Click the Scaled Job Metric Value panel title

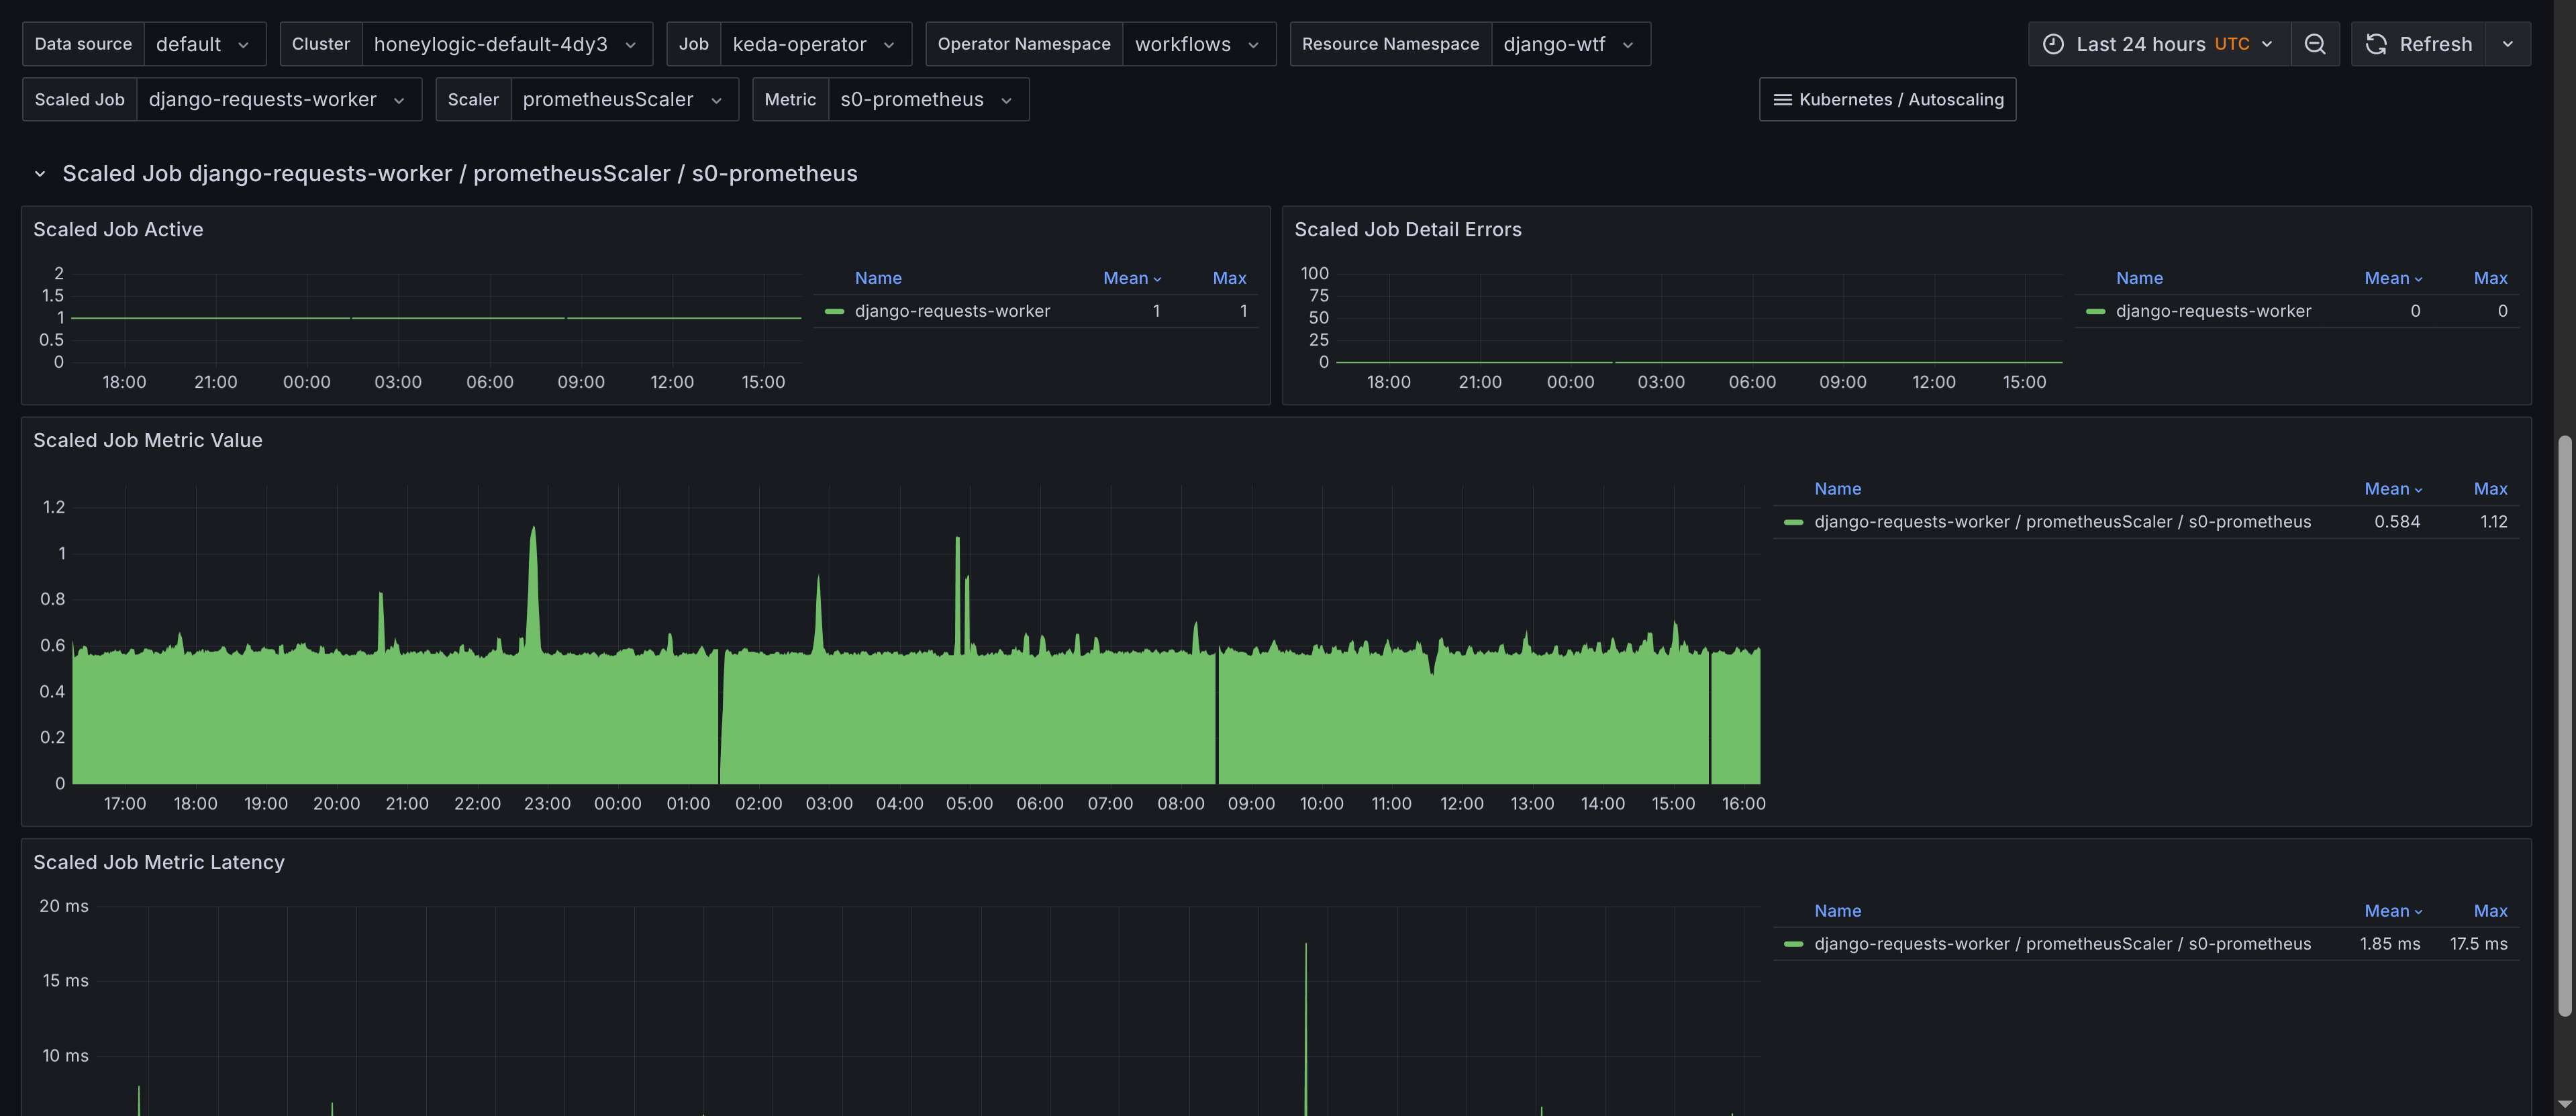148,440
